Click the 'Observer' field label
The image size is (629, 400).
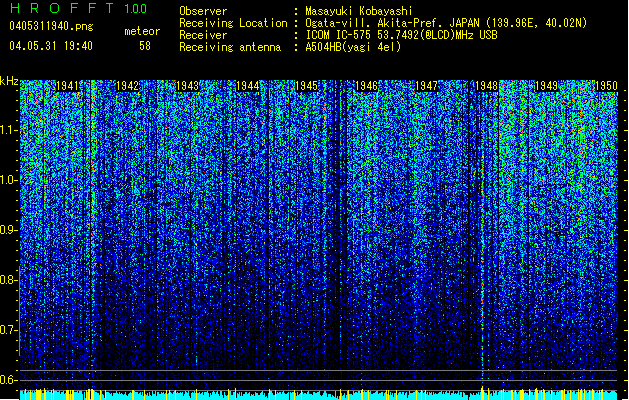pos(203,11)
